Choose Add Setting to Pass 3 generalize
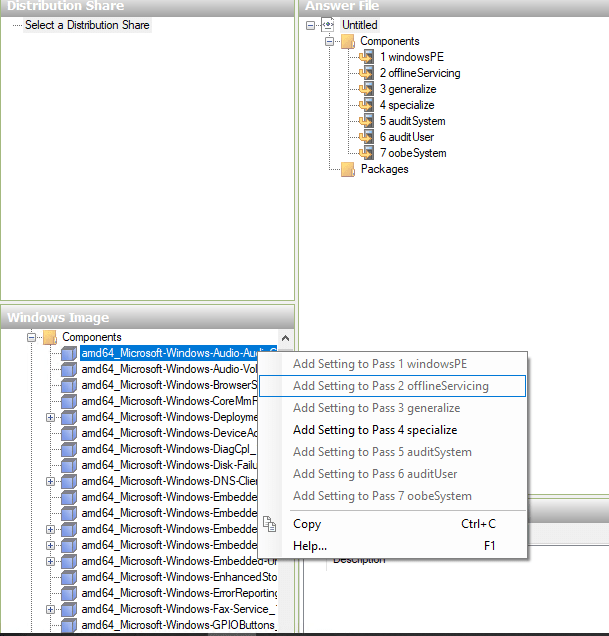Viewport: 609px width, 636px height. (x=392, y=408)
